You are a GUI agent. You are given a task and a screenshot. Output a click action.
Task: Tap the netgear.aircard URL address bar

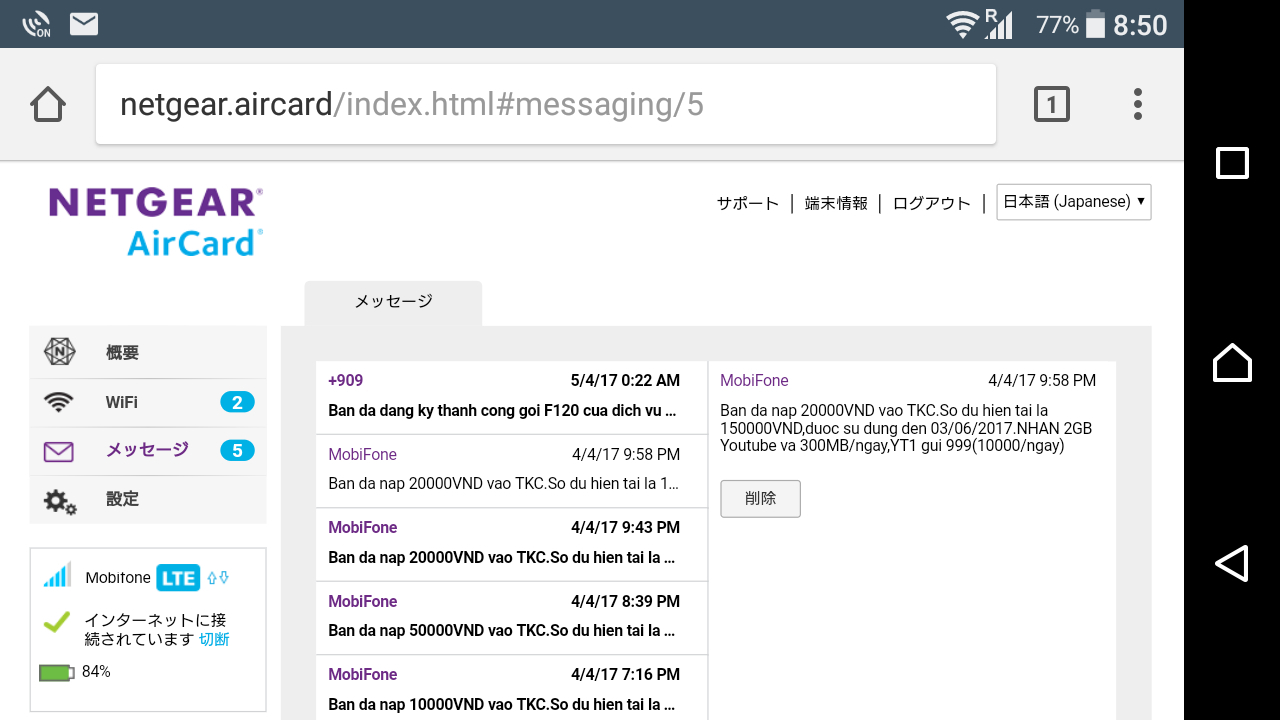coord(545,104)
